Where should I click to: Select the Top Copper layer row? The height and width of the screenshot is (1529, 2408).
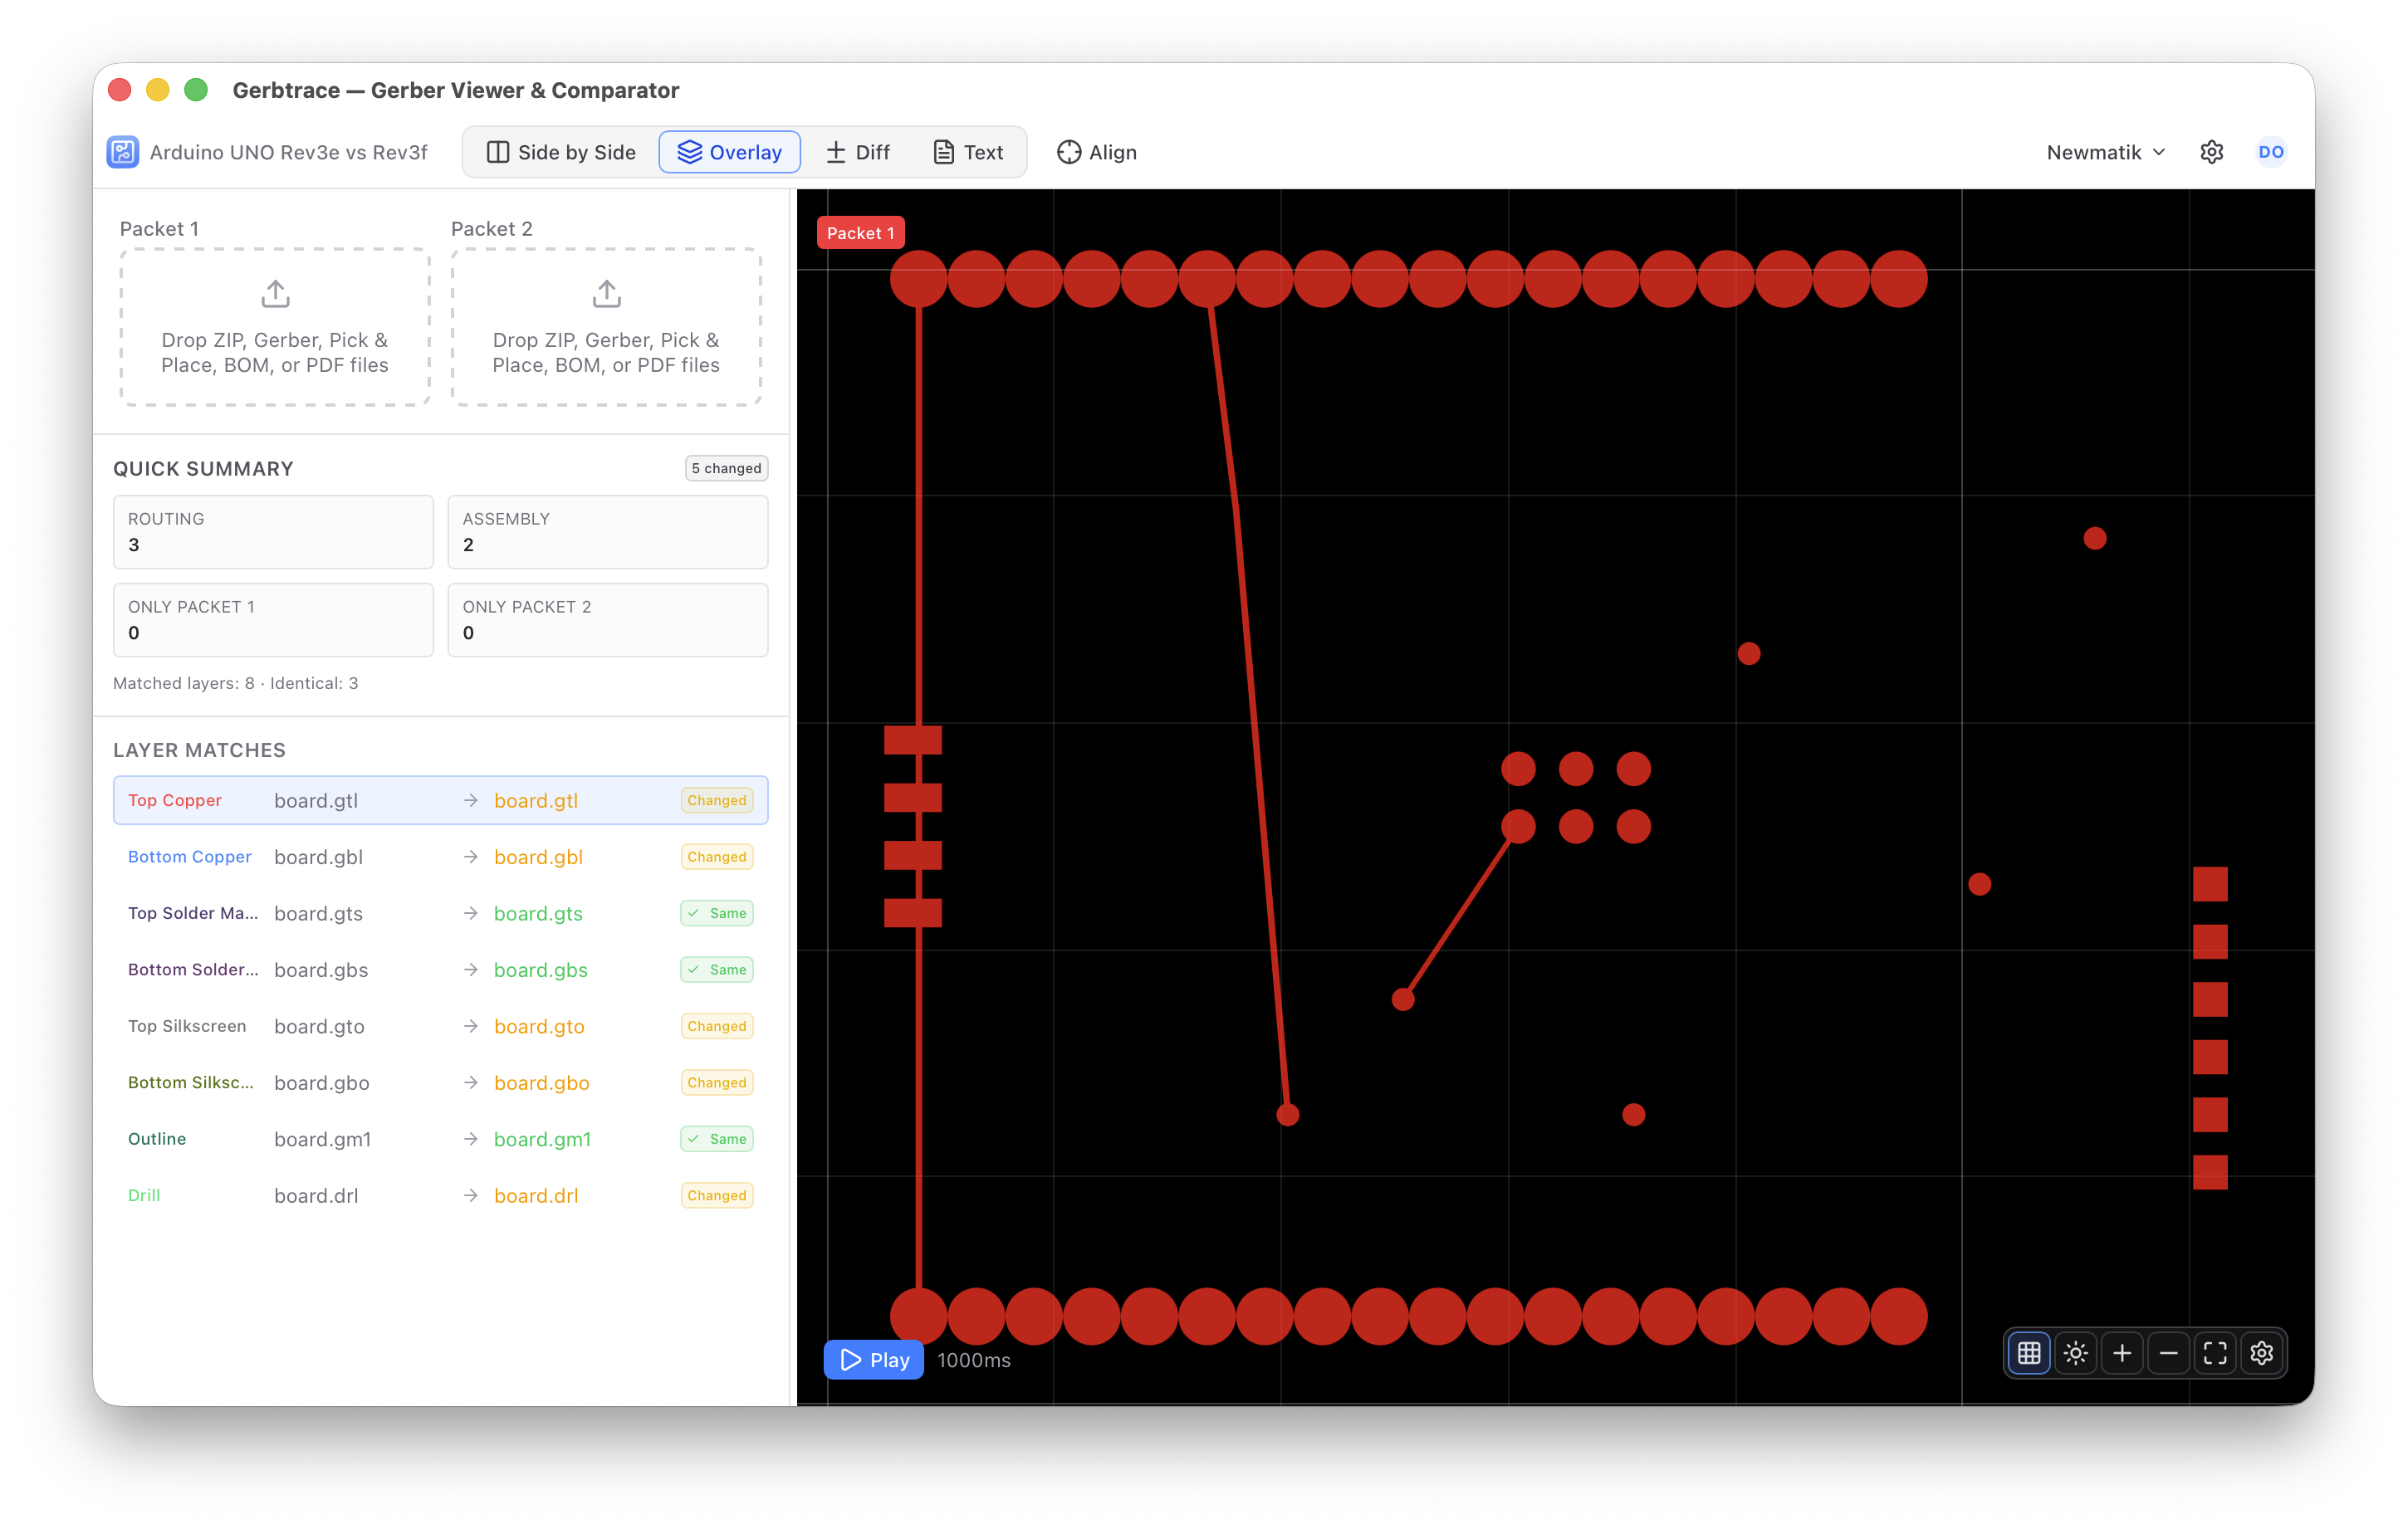tap(440, 800)
